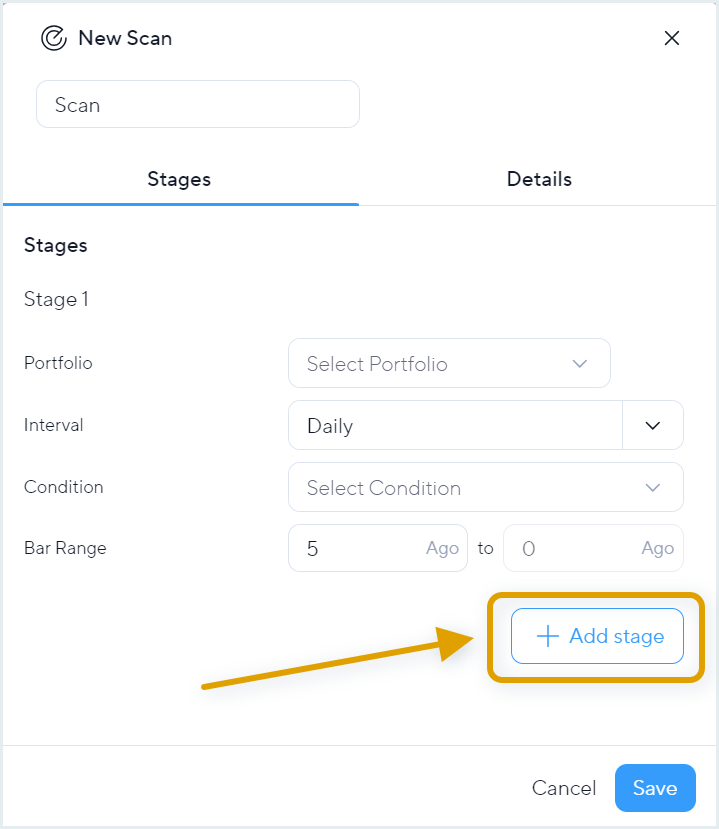Open the Select Portfolio dropdown

(x=449, y=363)
